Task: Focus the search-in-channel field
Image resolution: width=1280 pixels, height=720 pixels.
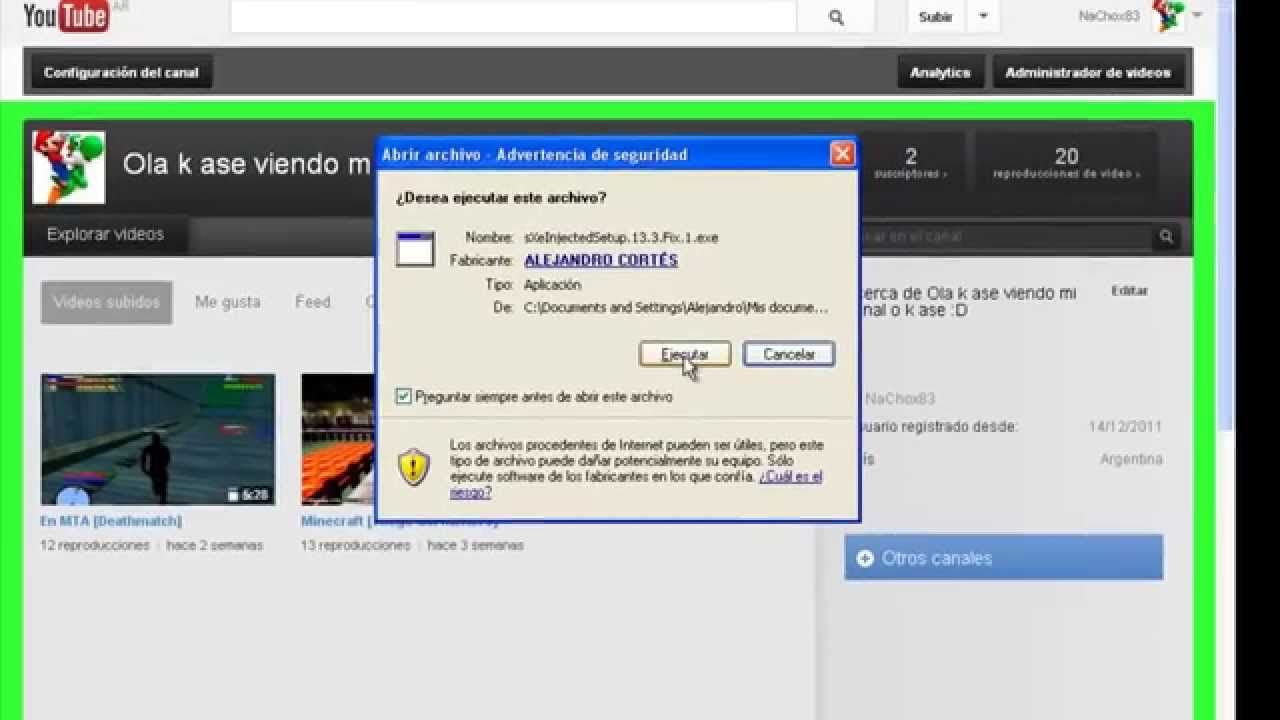Action: (1004, 237)
